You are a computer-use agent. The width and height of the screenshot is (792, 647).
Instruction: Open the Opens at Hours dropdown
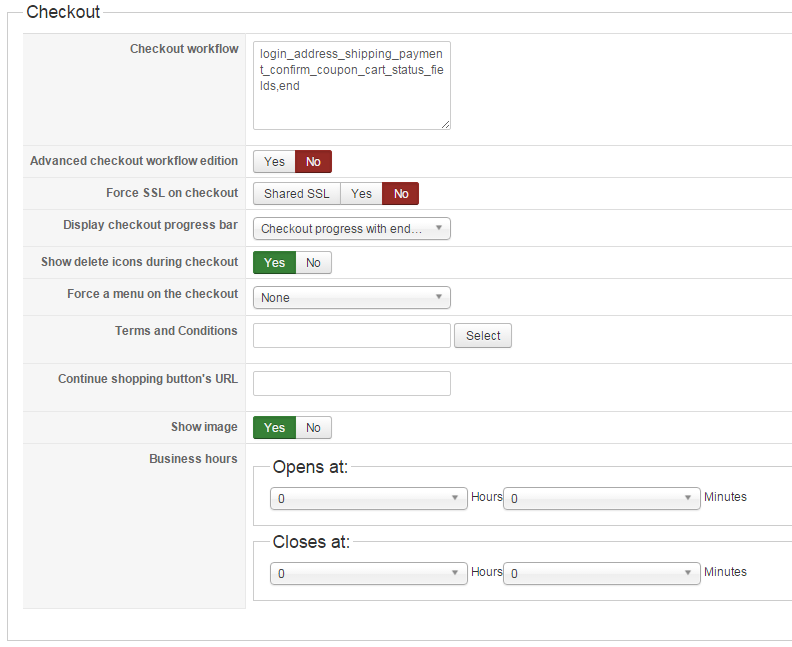[368, 498]
